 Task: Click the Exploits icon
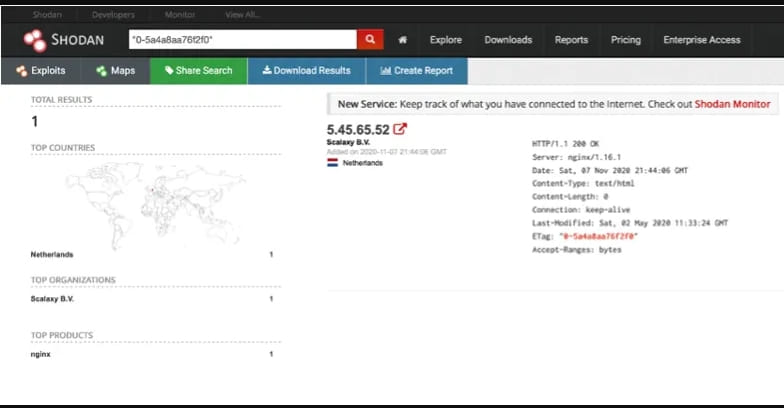pyautogui.click(x=22, y=71)
